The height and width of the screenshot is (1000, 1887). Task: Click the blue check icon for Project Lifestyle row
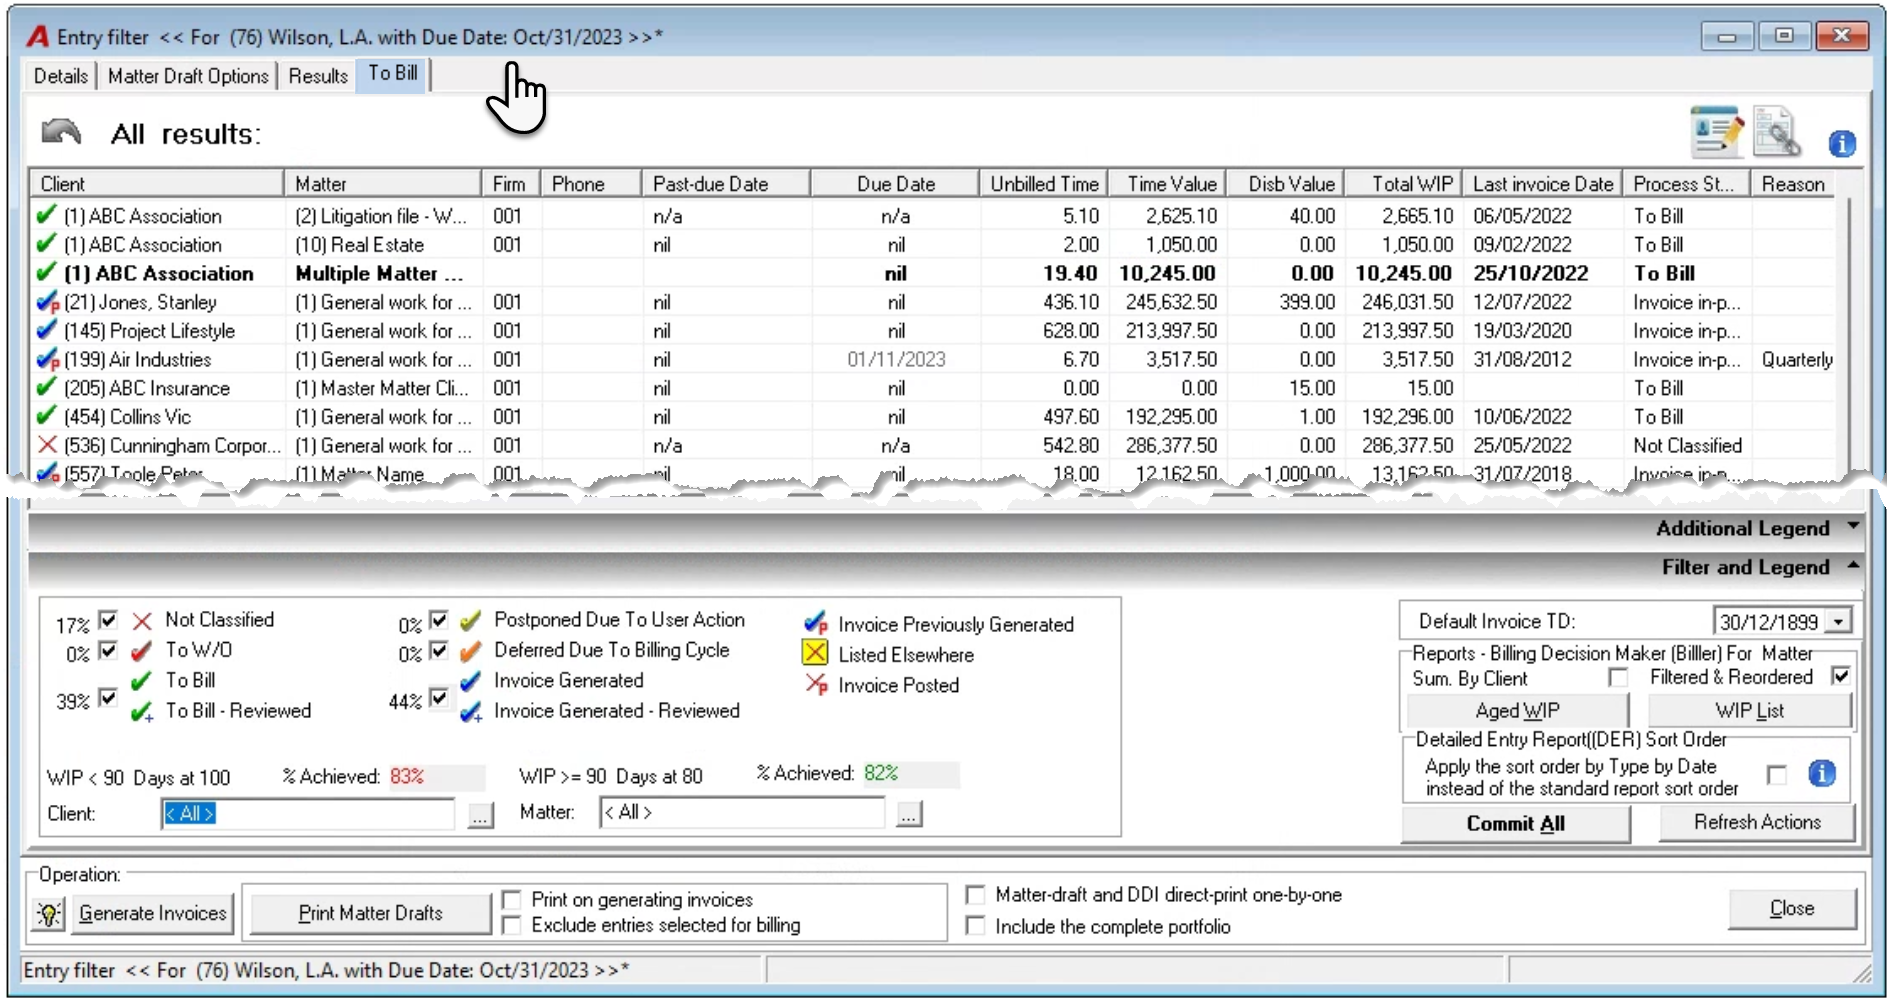point(46,330)
